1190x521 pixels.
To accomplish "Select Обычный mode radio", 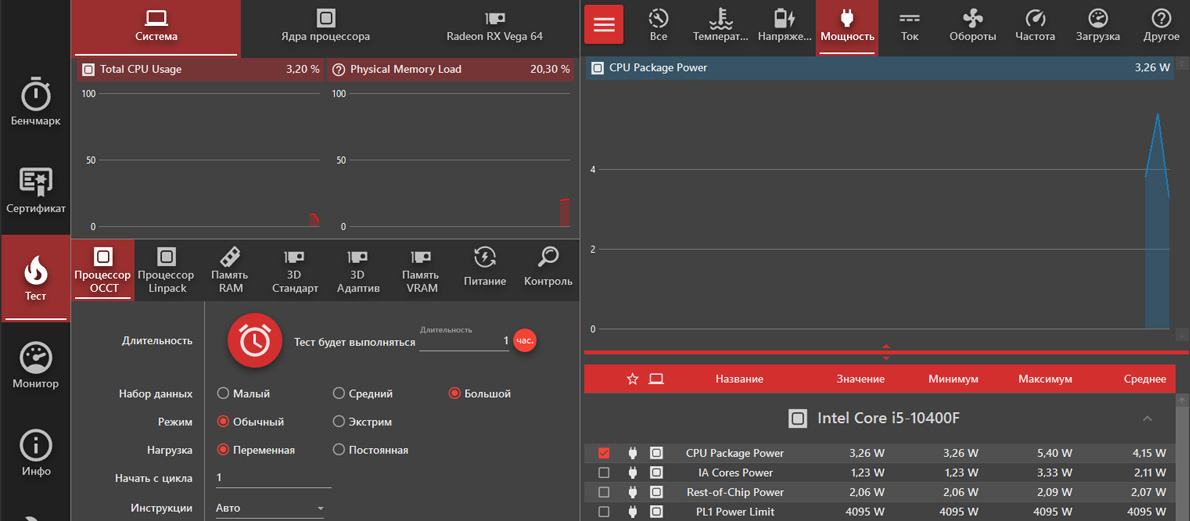I will point(250,422).
